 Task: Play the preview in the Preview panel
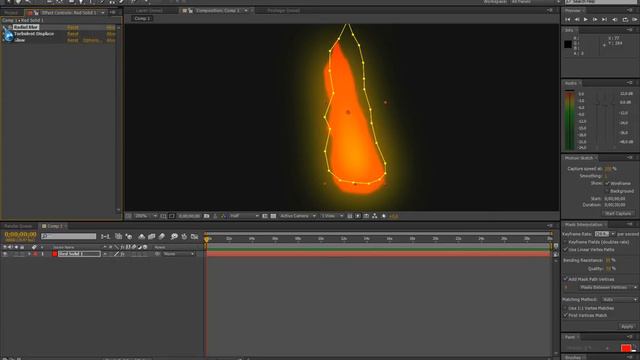click(x=586, y=19)
